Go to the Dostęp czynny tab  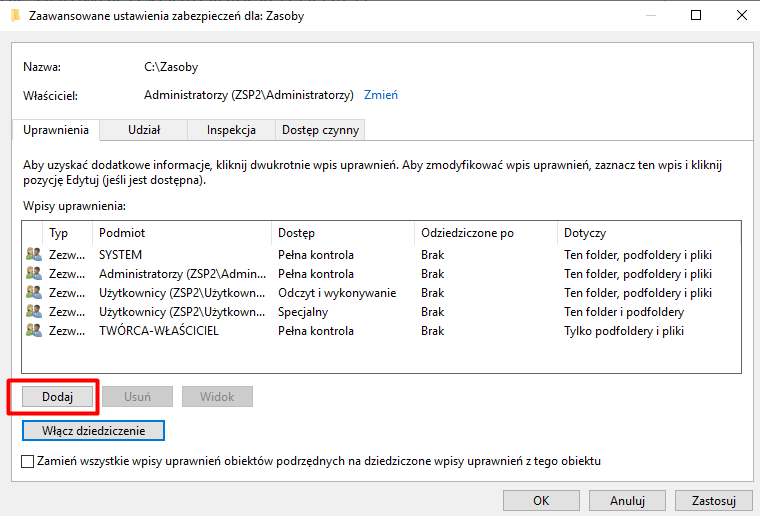click(319, 130)
